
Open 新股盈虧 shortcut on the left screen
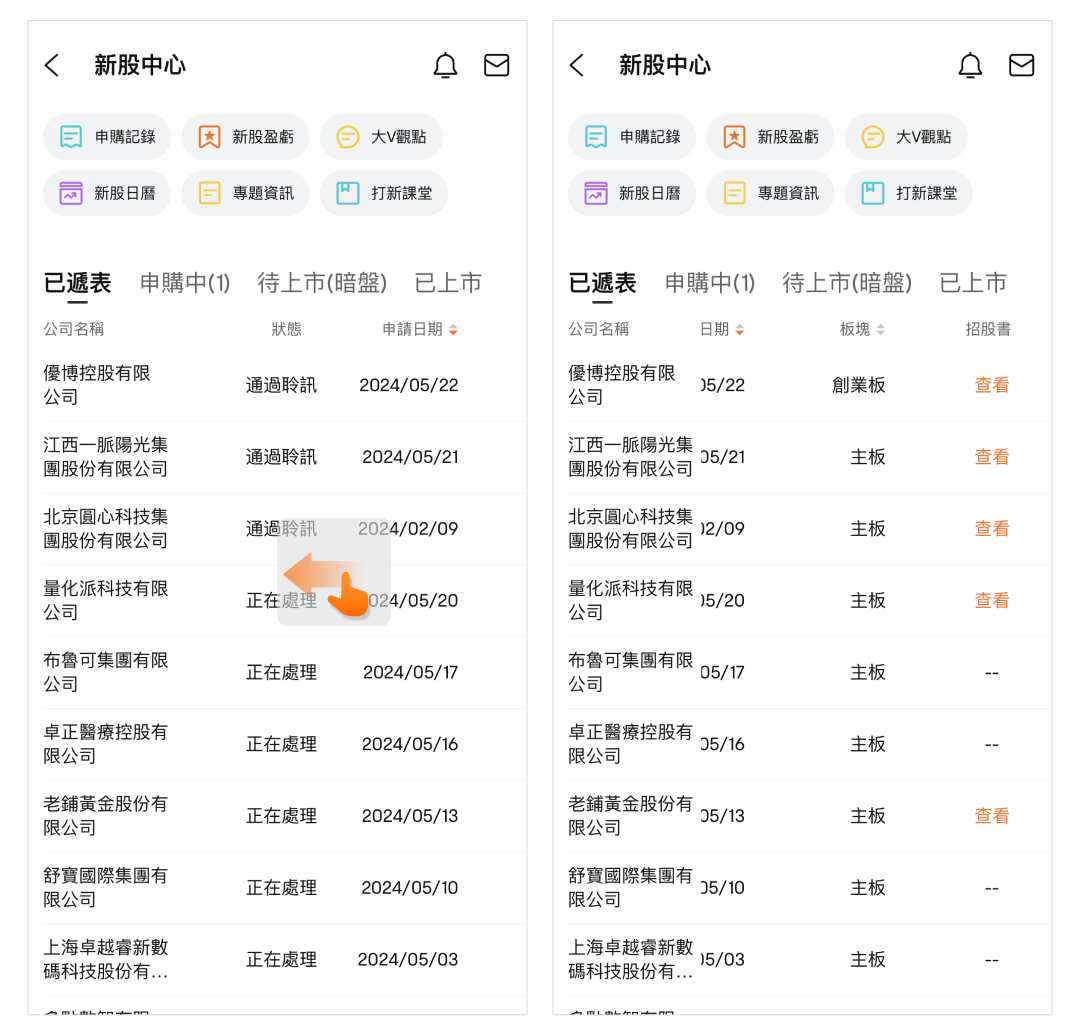tap(245, 137)
